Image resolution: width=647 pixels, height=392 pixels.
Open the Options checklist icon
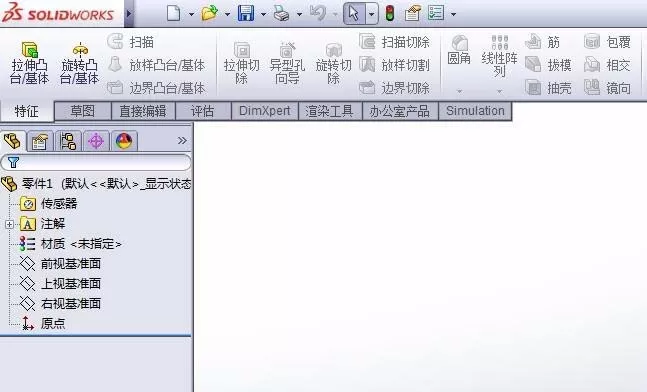(x=436, y=13)
